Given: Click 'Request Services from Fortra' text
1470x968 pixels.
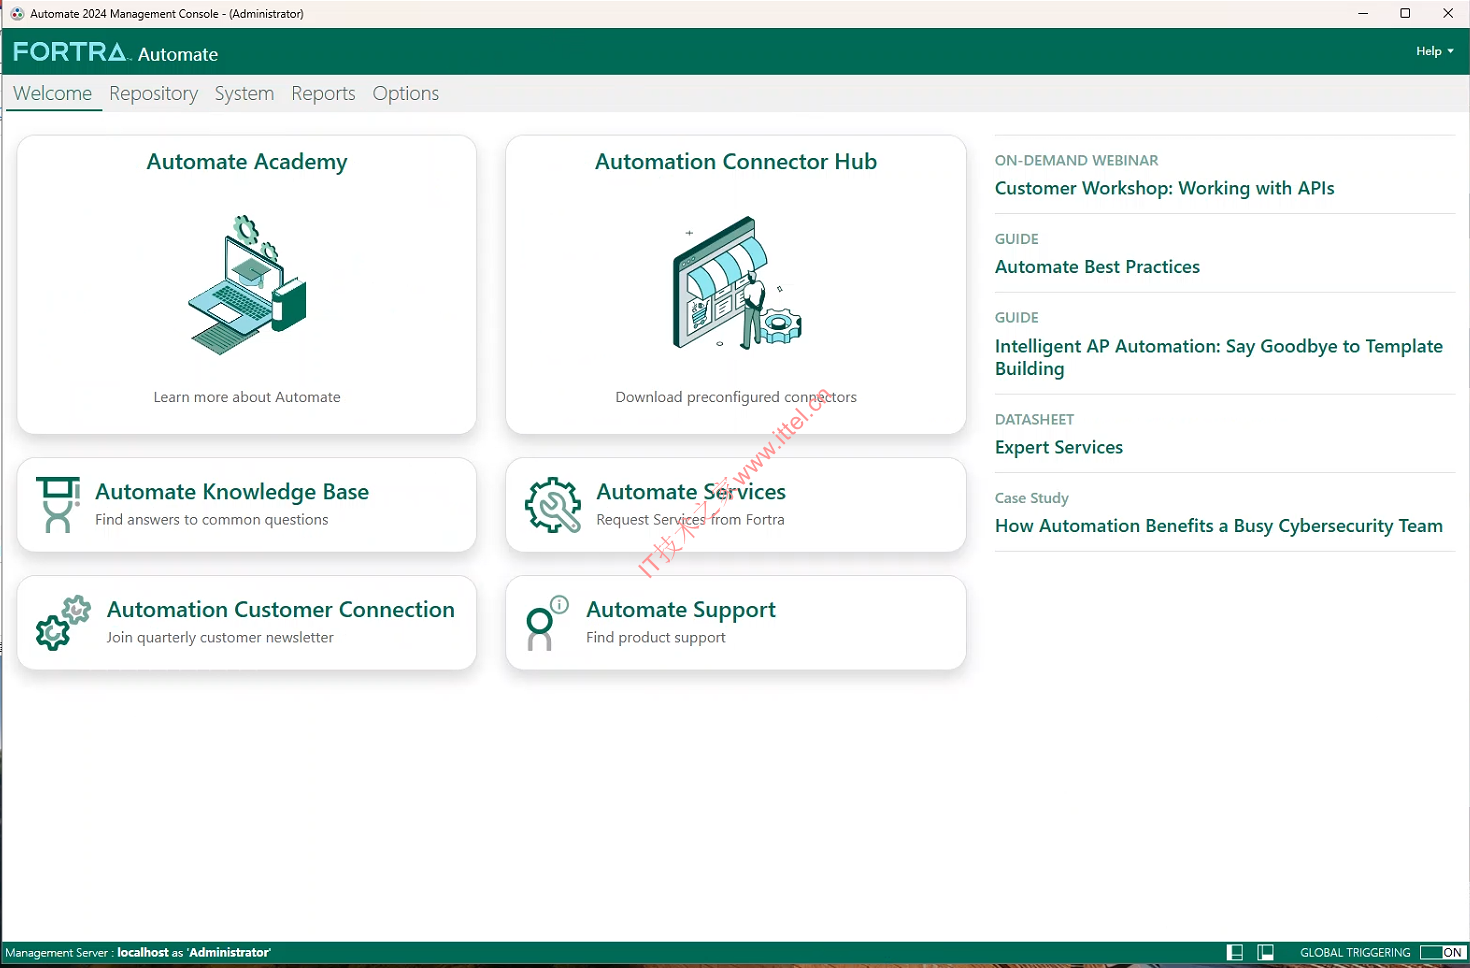Looking at the screenshot, I should [690, 520].
